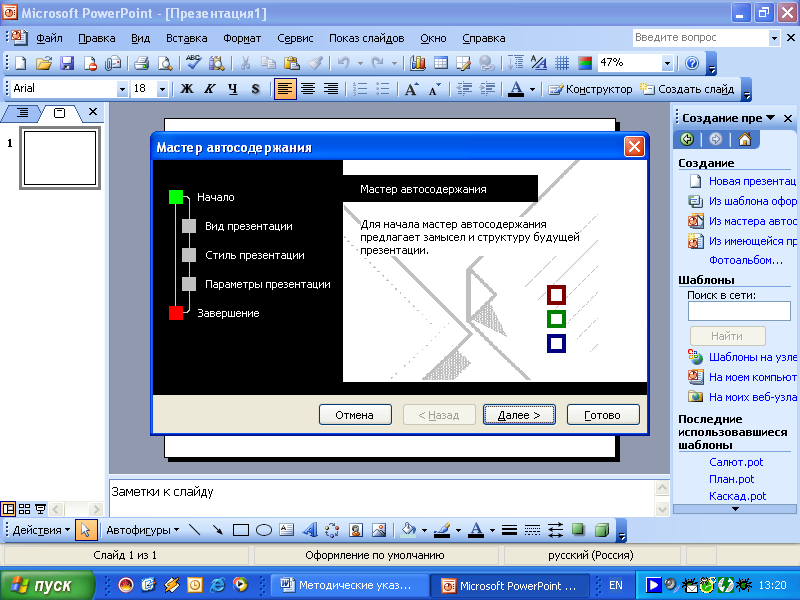800x600 pixels.
Task: Click the Copy icon in toolbar
Action: 268,63
